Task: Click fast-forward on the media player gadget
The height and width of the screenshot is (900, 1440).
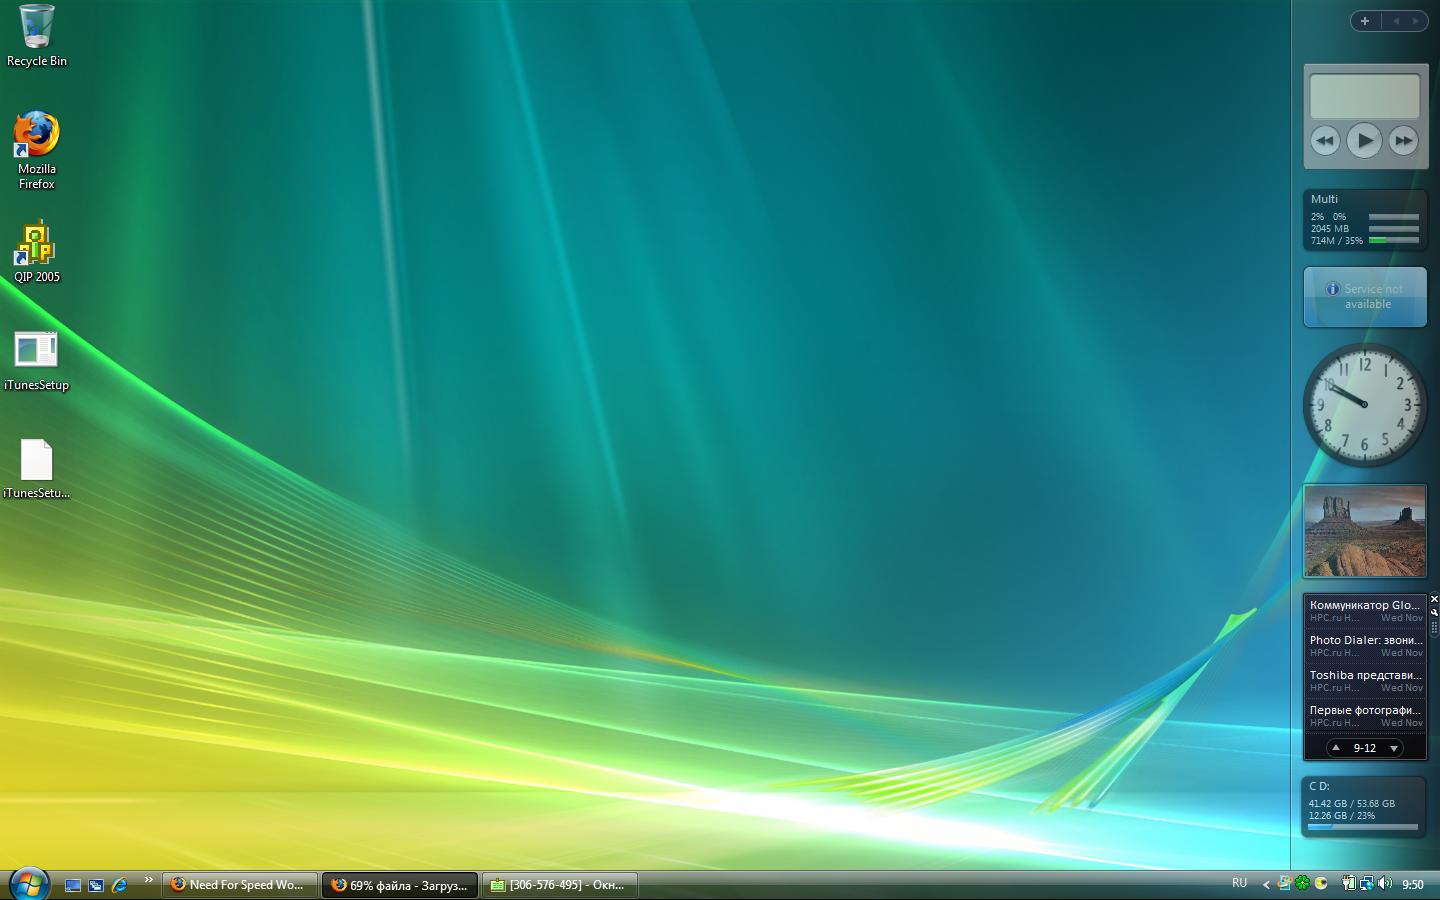Action: pyautogui.click(x=1403, y=141)
